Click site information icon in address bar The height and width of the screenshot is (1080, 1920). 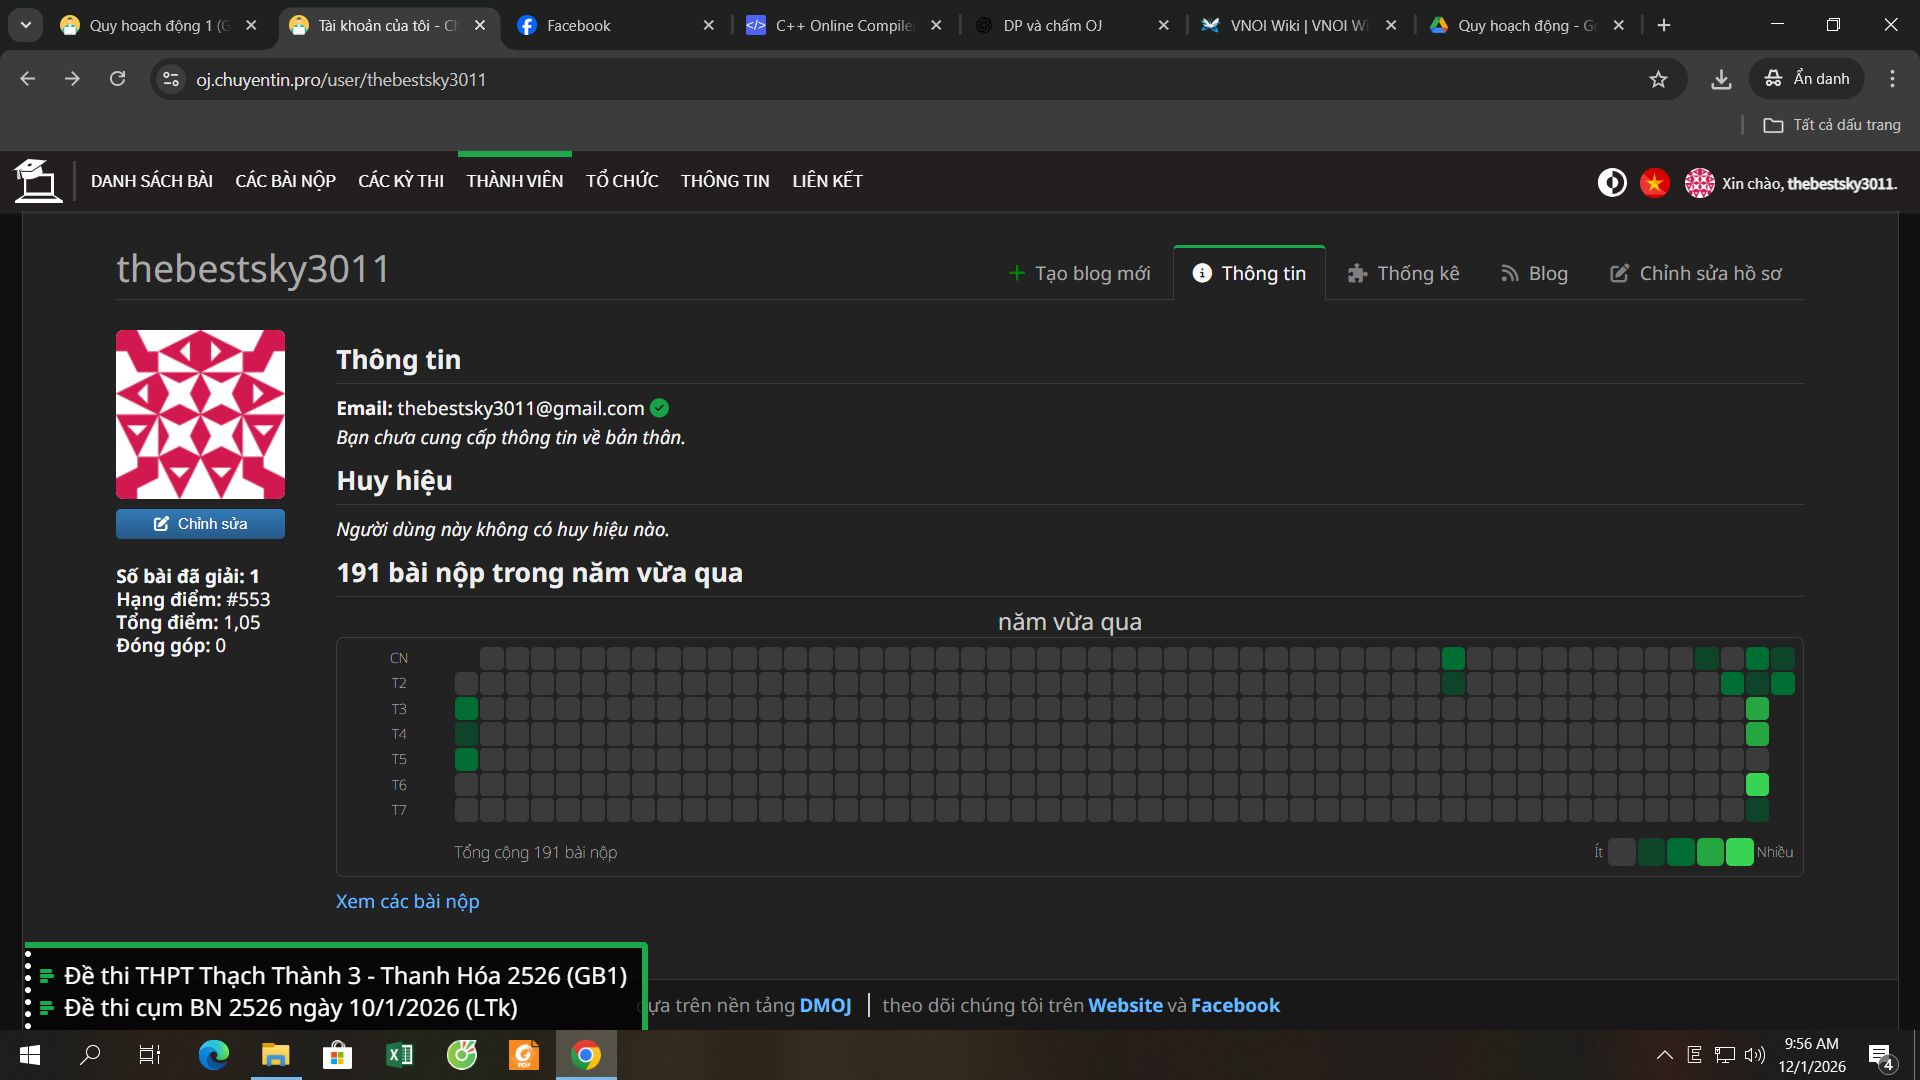point(171,79)
